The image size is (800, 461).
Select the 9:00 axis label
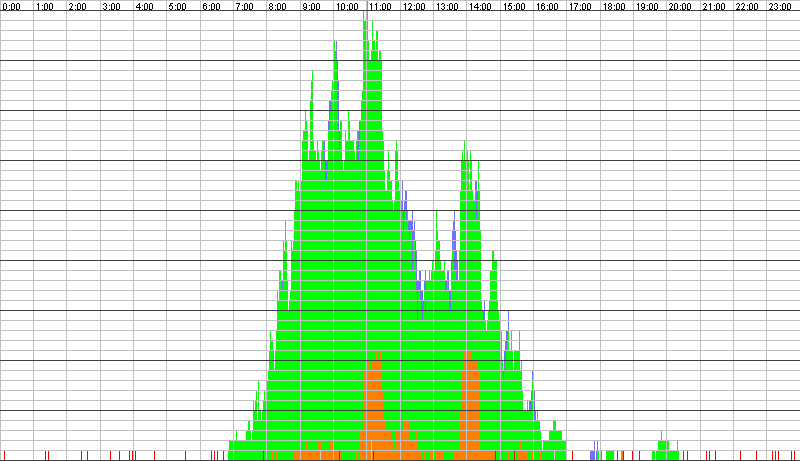311,7
